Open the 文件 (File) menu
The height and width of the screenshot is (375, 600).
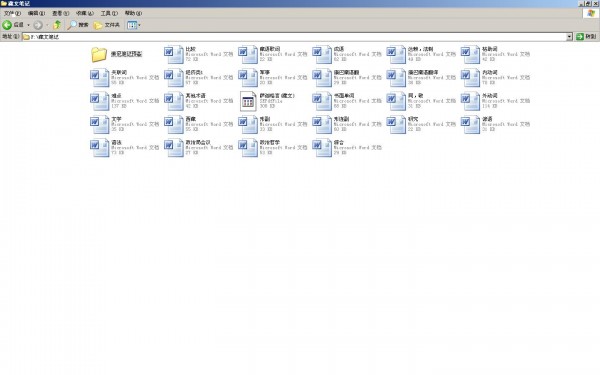click(12, 13)
